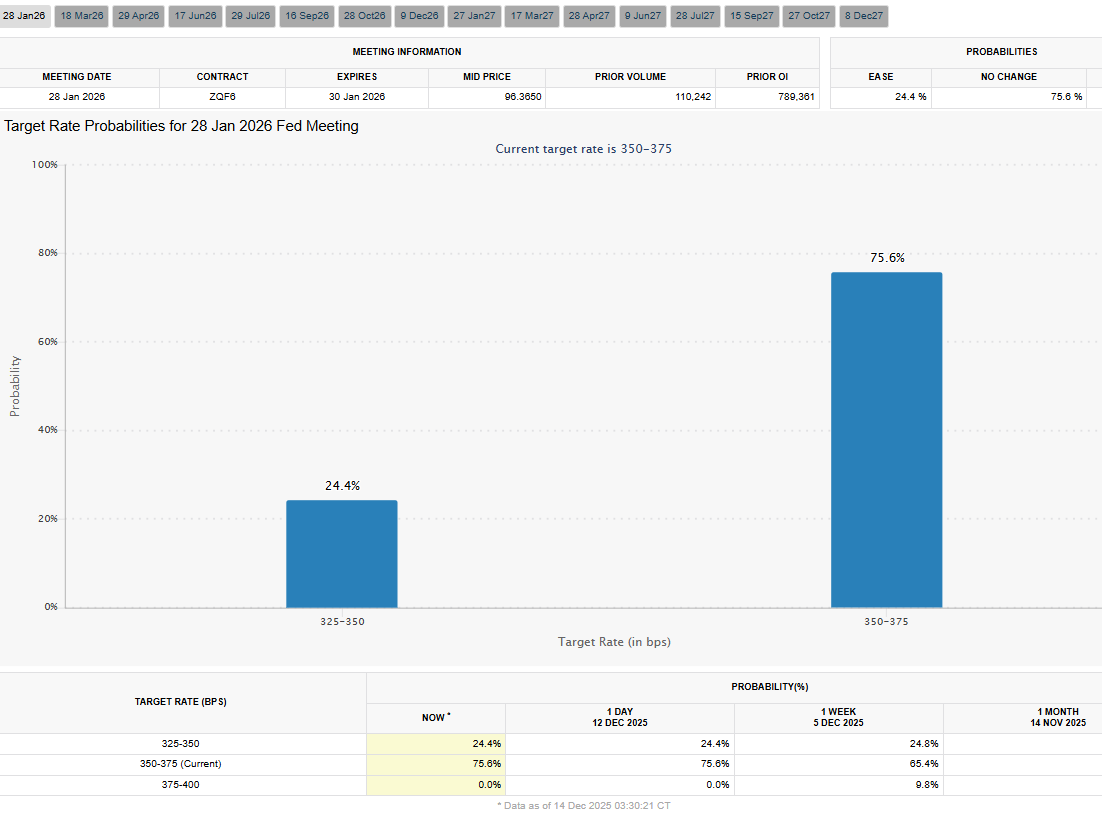Switch to the 28 Apr27 tab
The image size is (1102, 815).
click(x=589, y=16)
